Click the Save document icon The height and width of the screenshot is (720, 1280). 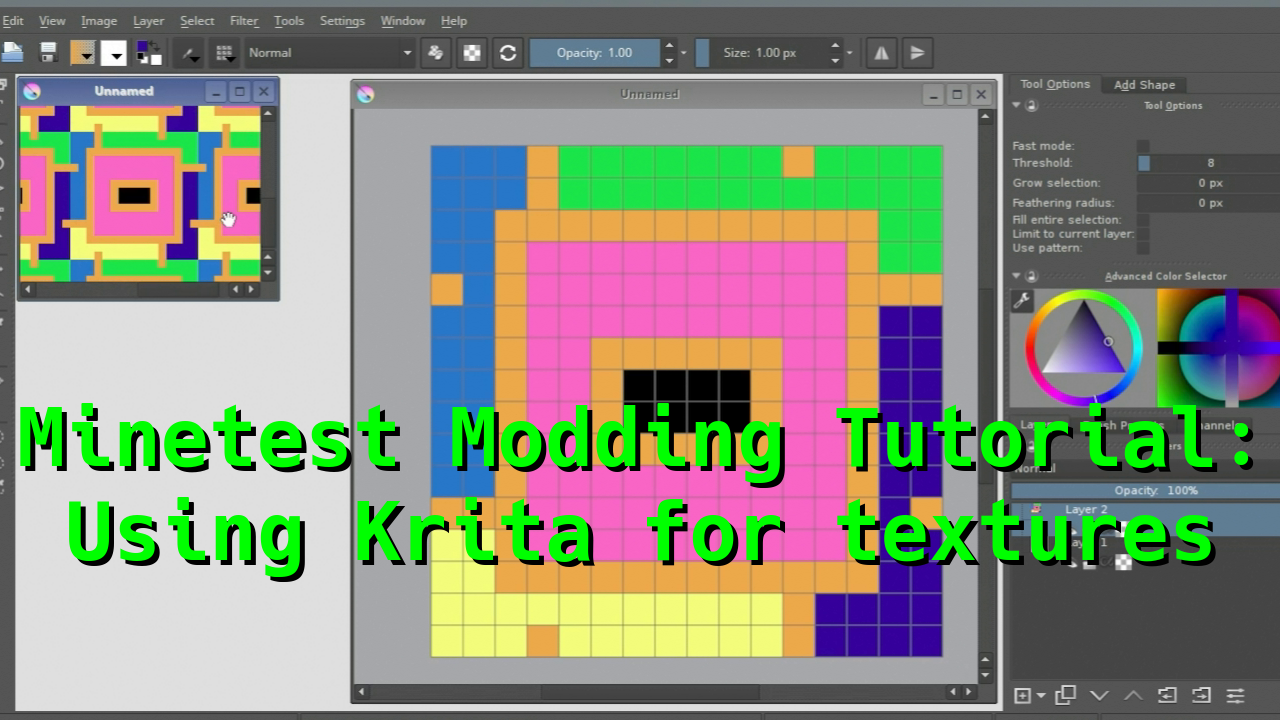click(x=47, y=53)
